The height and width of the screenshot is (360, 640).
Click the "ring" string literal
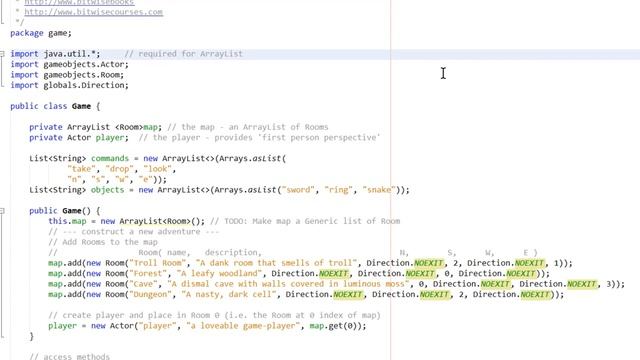338,190
